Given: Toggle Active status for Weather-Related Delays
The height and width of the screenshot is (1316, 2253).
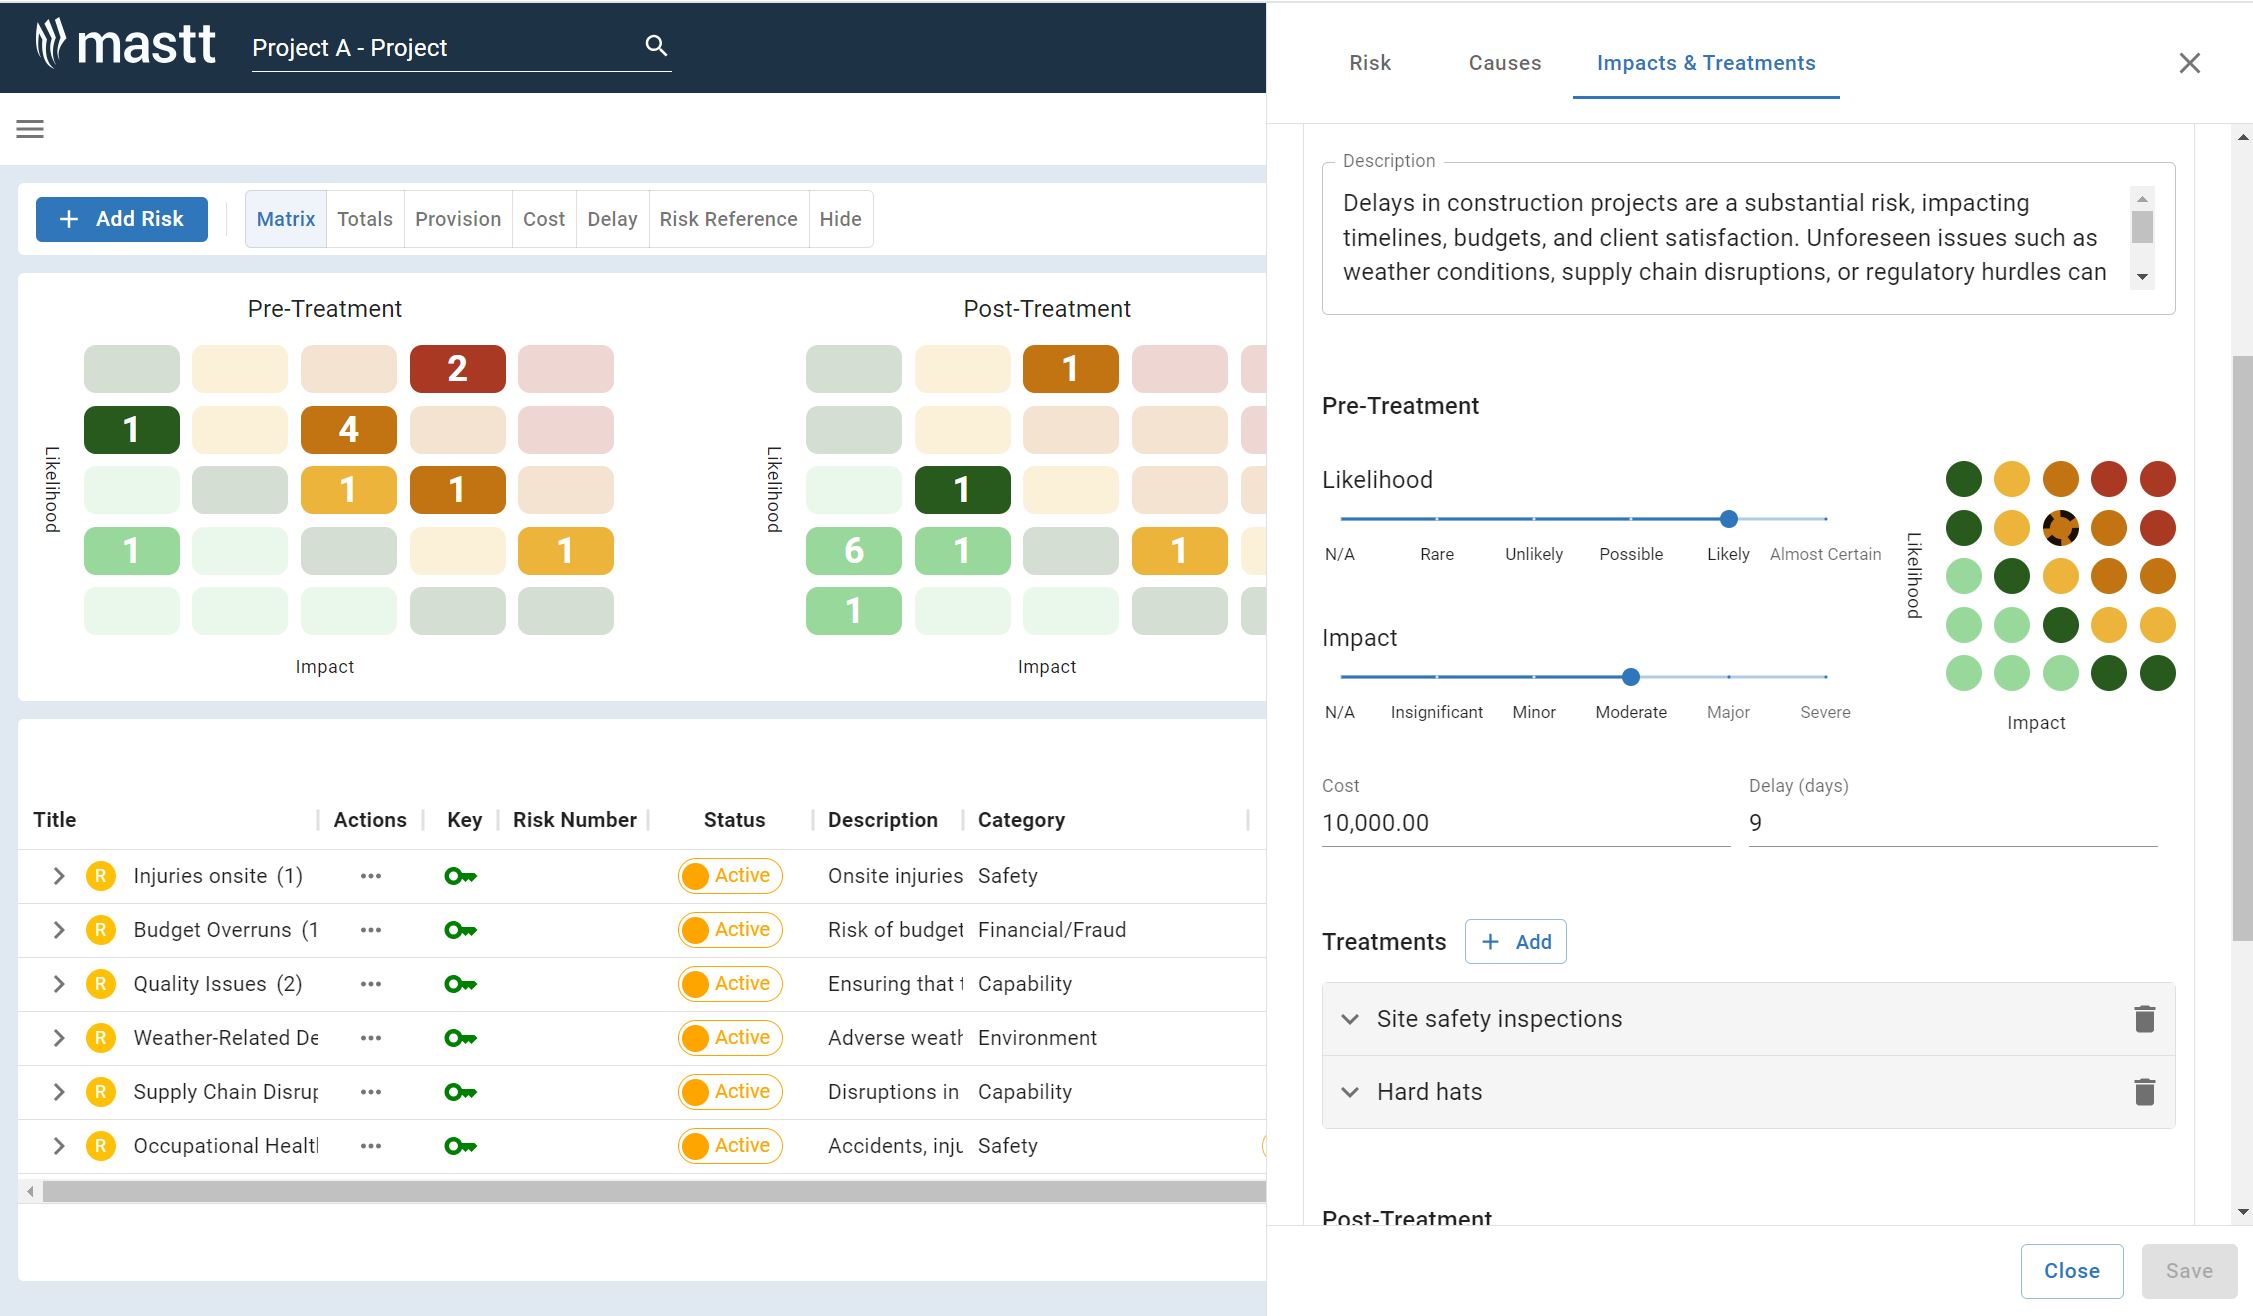Looking at the screenshot, I should [730, 1037].
